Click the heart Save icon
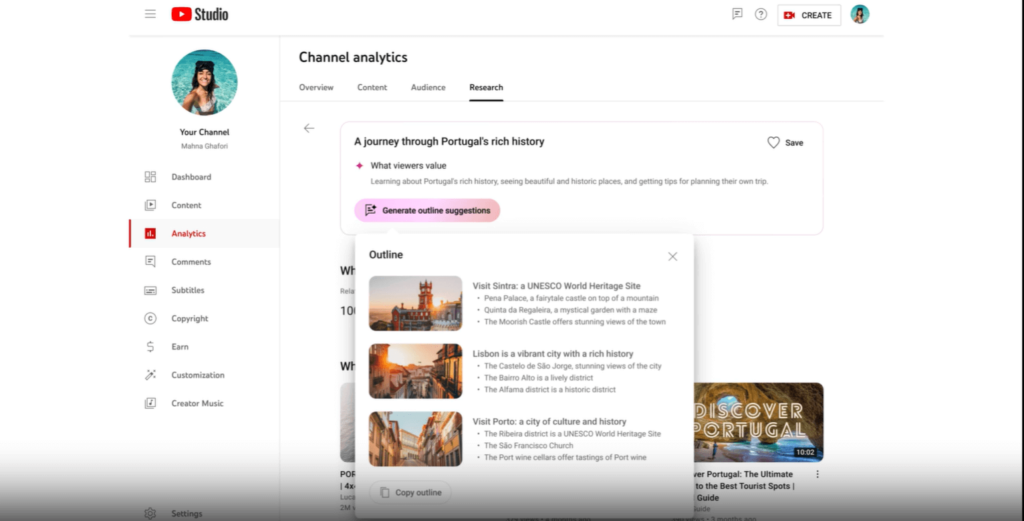 click(773, 142)
